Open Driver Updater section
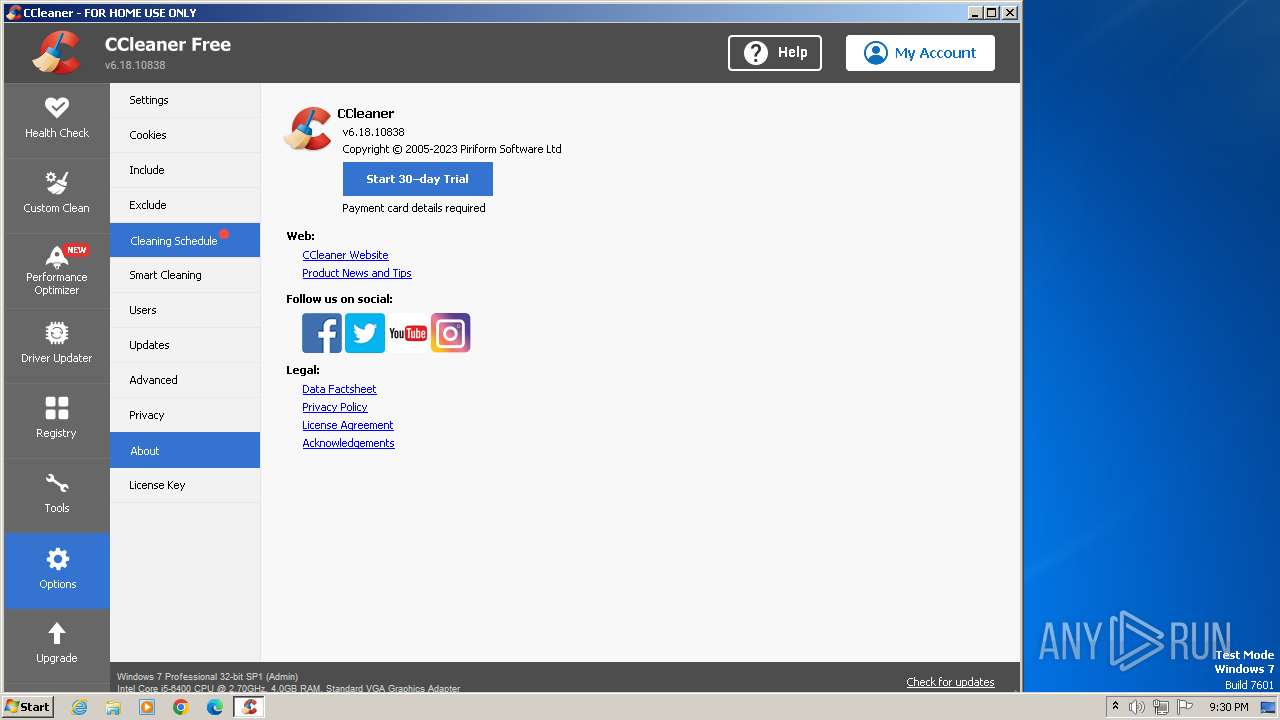Screen dimensions: 1280x720 point(57,345)
